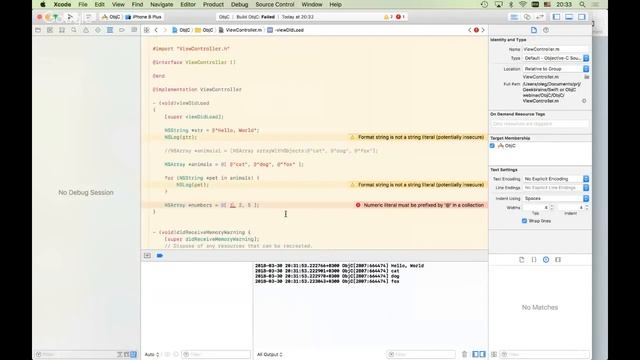Toggle the navigator panel visibility
Image resolution: width=640 pixels, height=360 pixels.
click(x=556, y=17)
